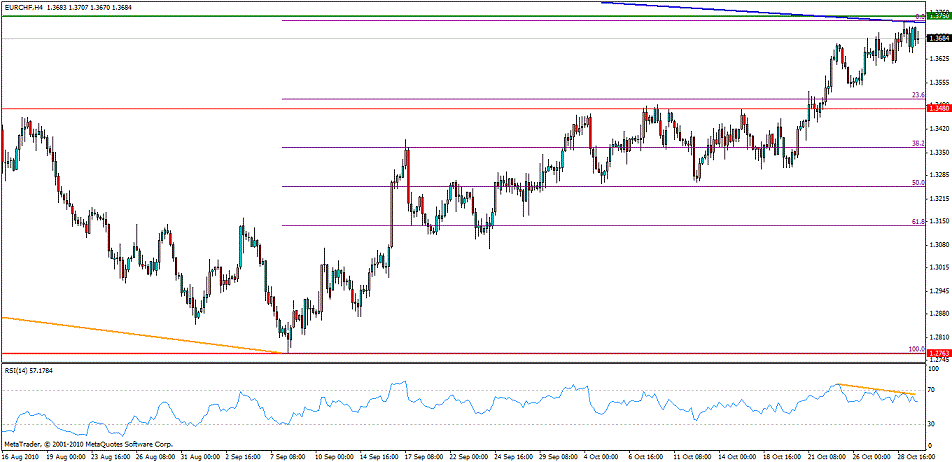Viewport: 952px width, 462px height.
Task: Select the 50.0 Fibonacci level label
Action: coord(918,182)
